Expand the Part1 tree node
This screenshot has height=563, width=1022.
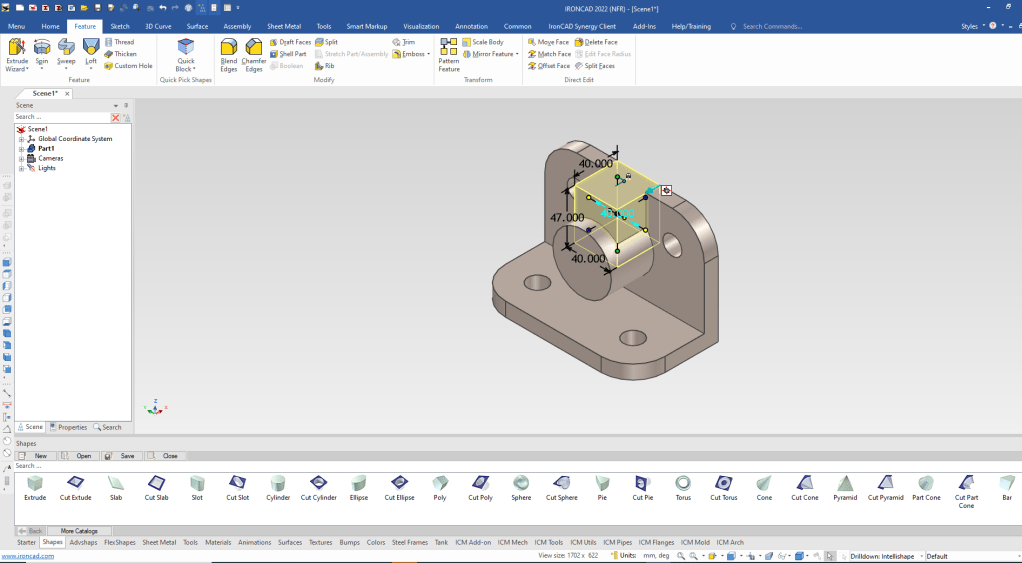tap(21, 149)
